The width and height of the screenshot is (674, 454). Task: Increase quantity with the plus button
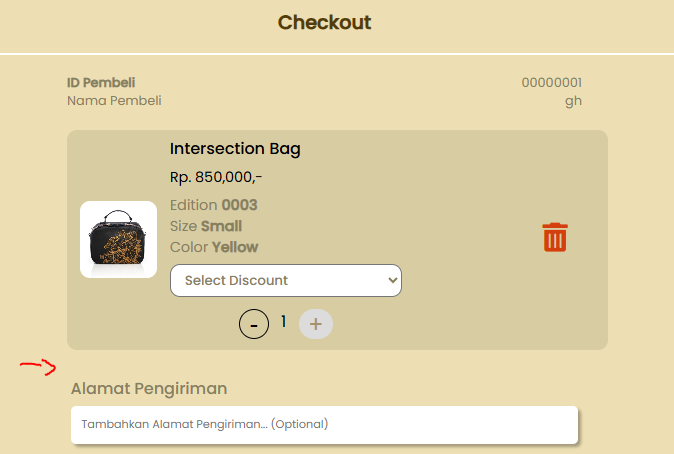tap(316, 324)
